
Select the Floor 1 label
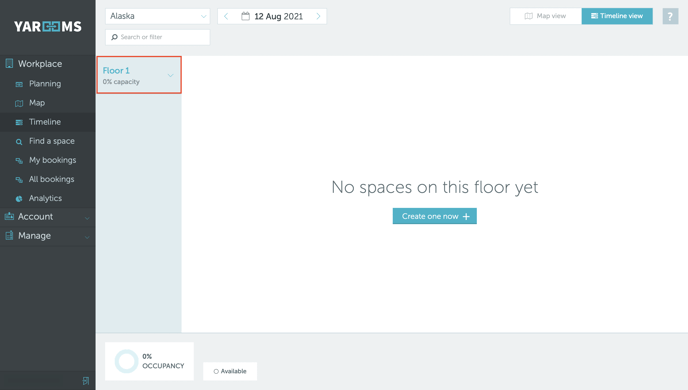[116, 71]
